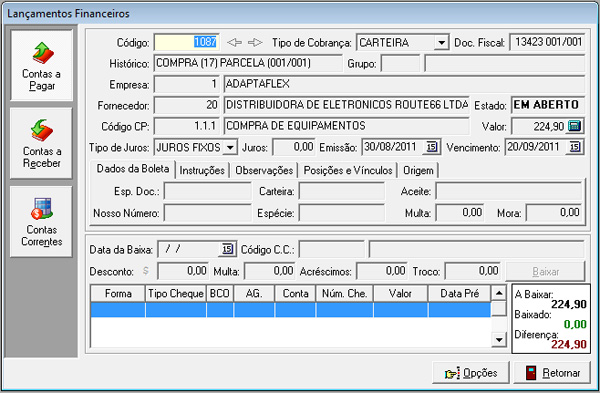Click the EM ABERTO status text
The height and width of the screenshot is (393, 600).
point(546,105)
